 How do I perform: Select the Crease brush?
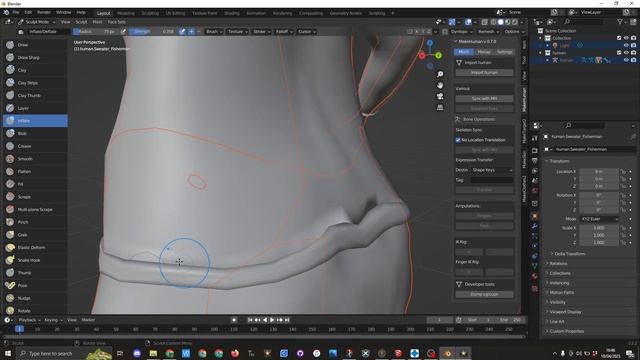point(35,146)
